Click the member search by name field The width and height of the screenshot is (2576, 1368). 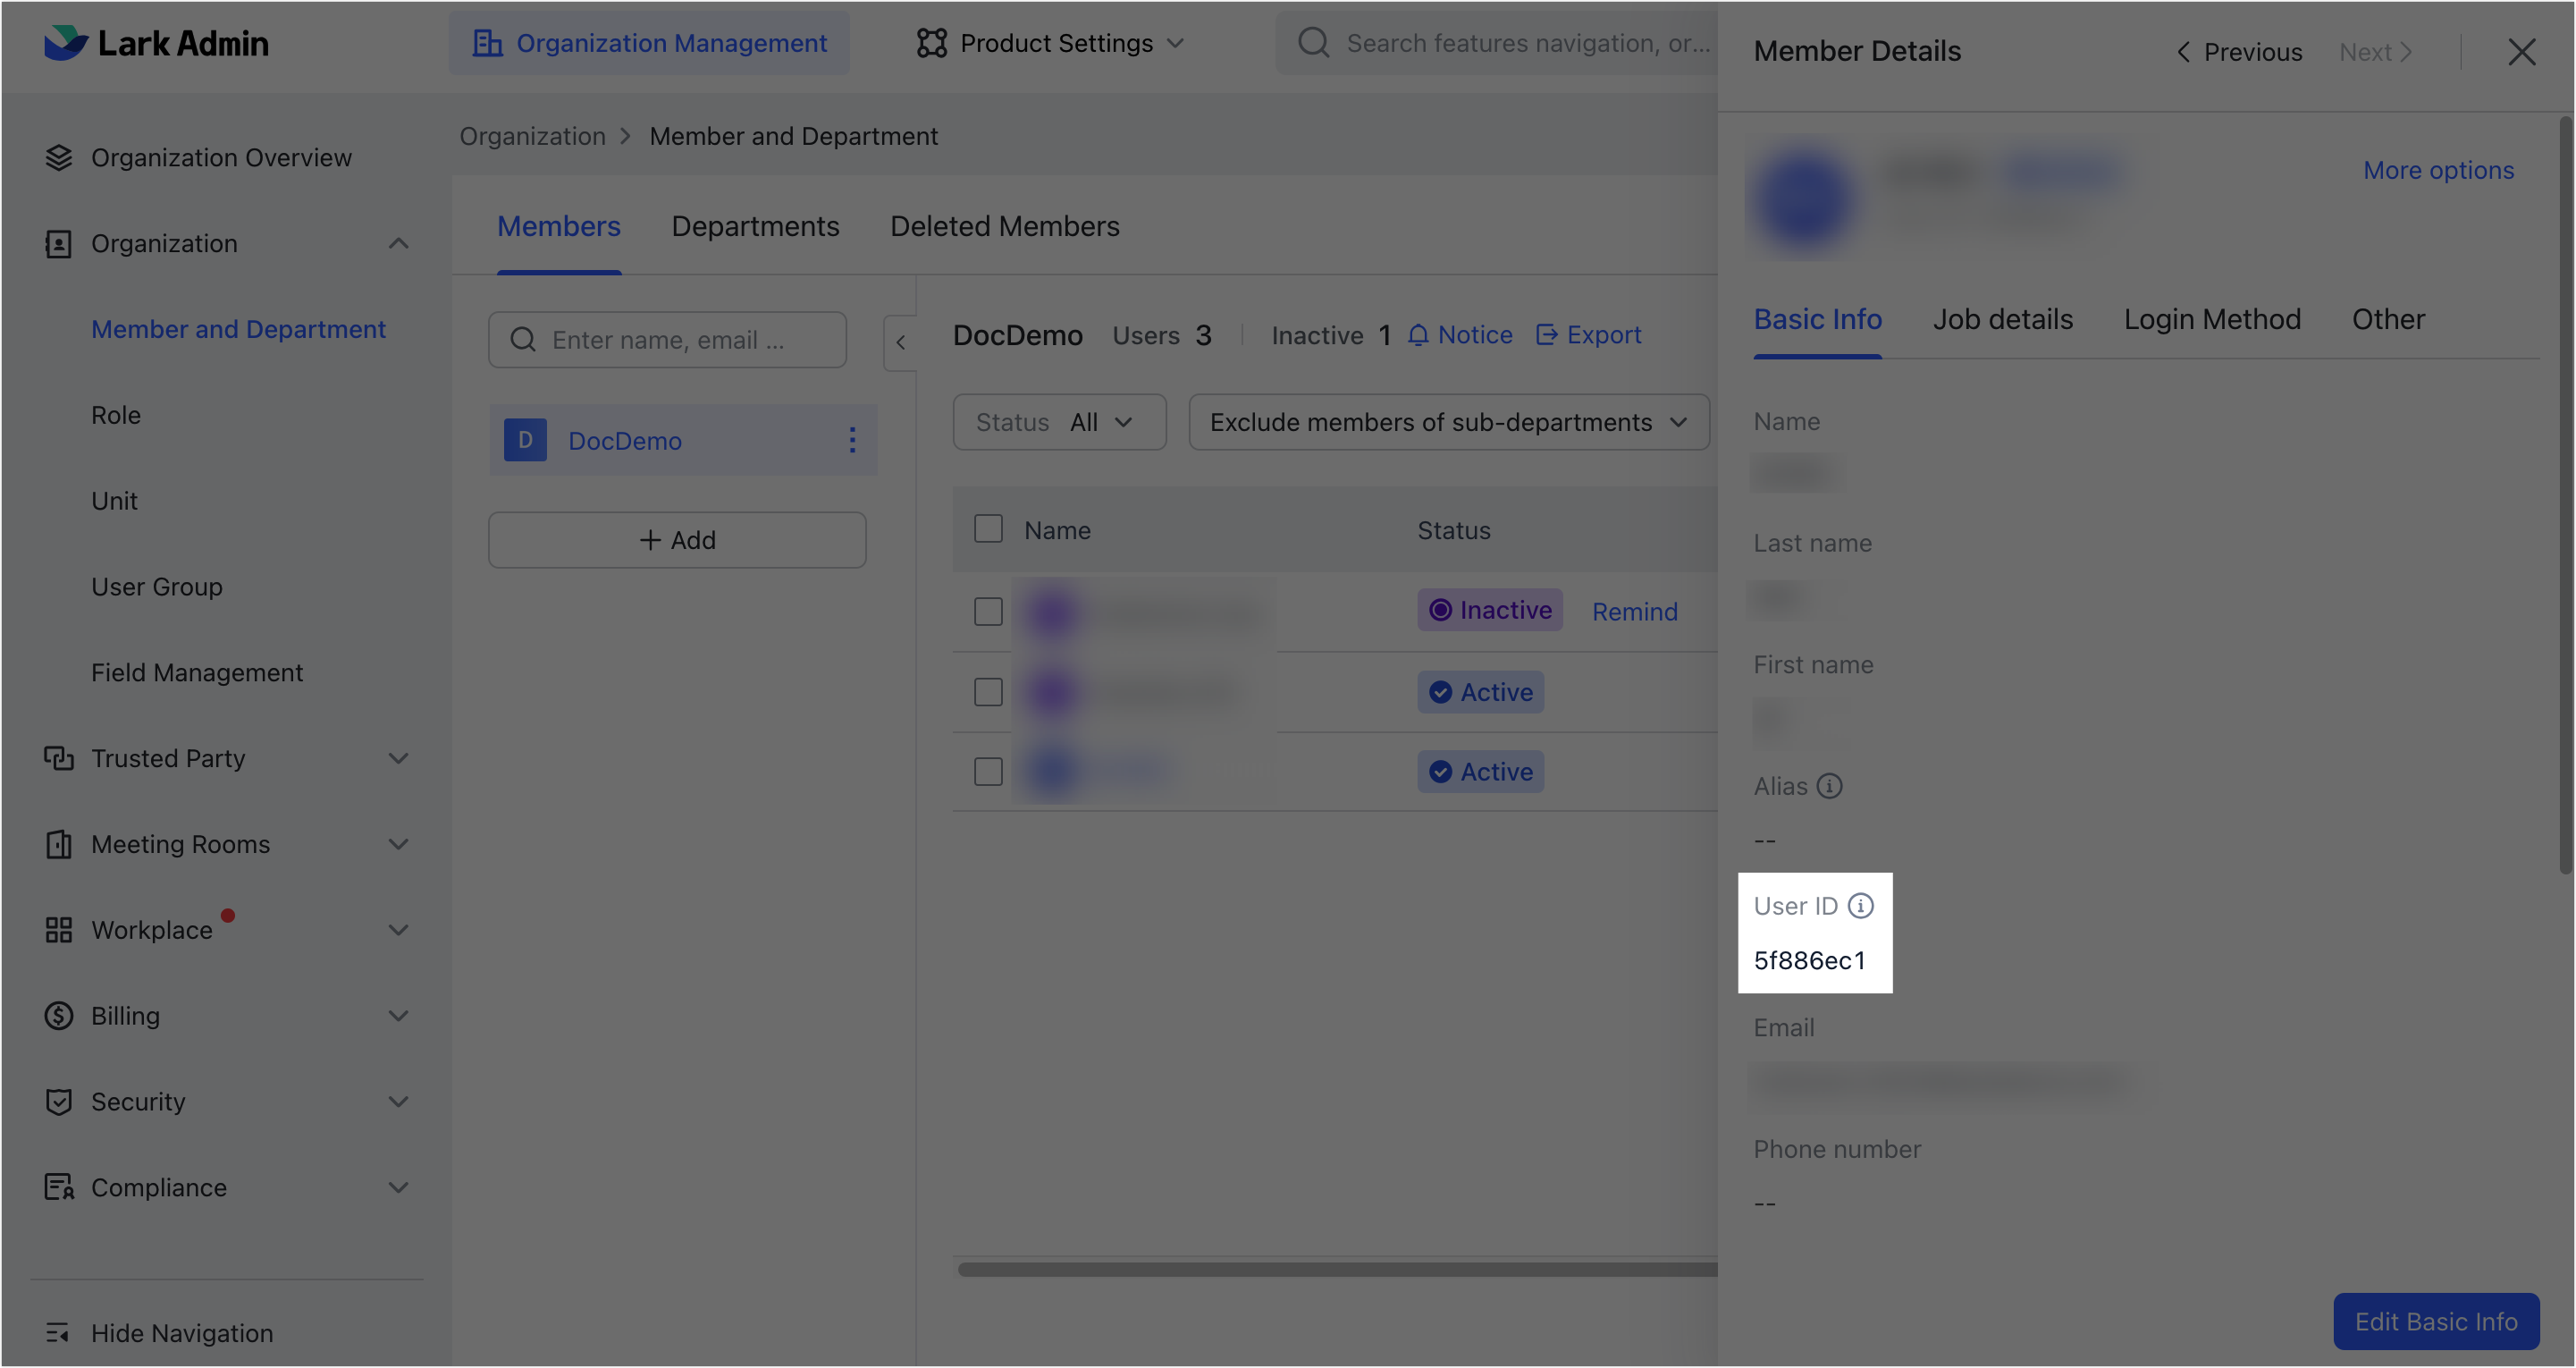pos(667,340)
